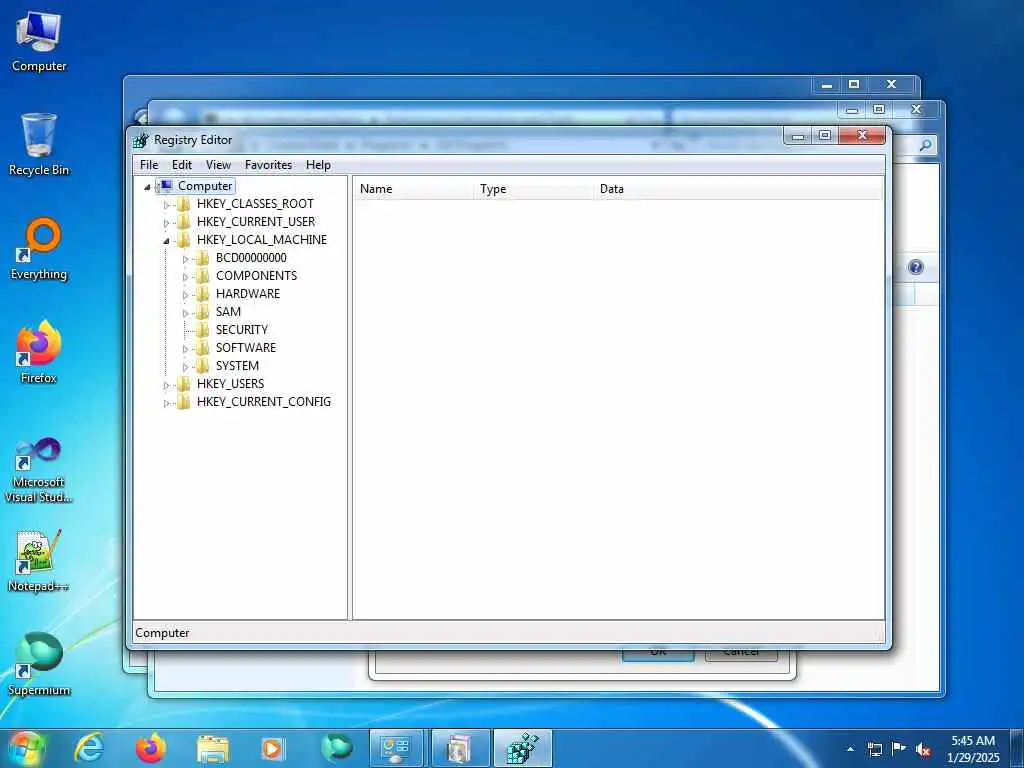This screenshot has height=768, width=1024.
Task: Expand the SOFTWARE key arrow
Action: click(x=185, y=349)
